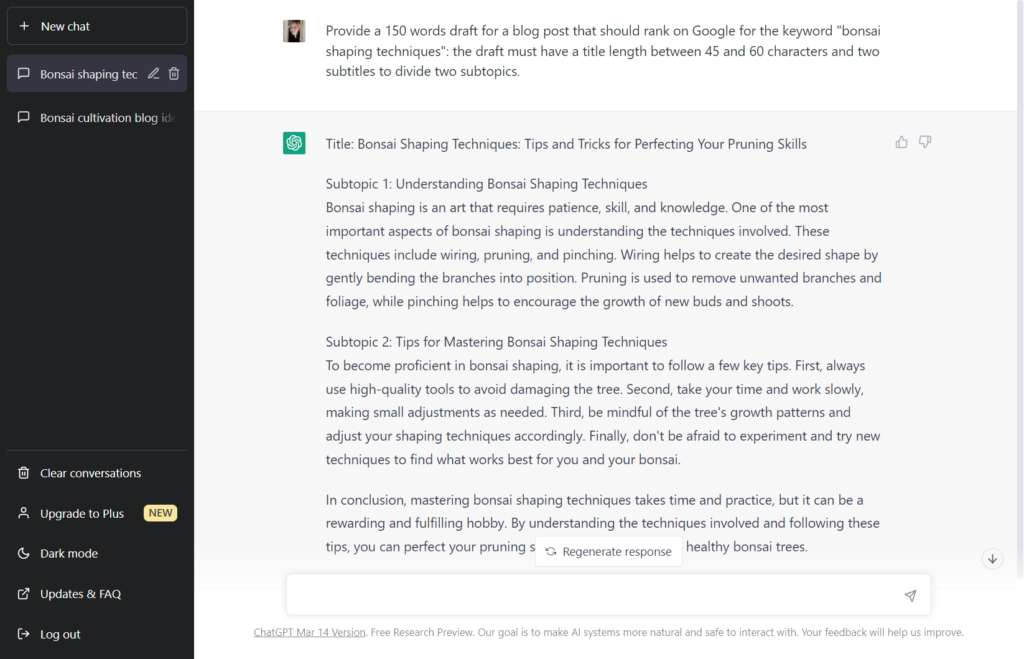
Task: Select Upgrade to Plus in the sidebar
Action: tap(82, 513)
